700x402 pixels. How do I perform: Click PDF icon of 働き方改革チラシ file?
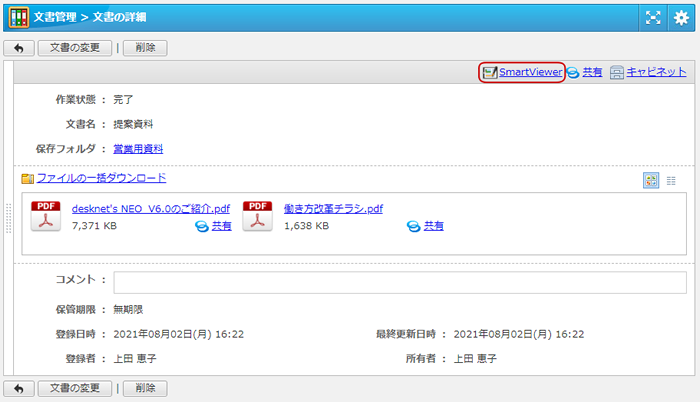pos(258,216)
